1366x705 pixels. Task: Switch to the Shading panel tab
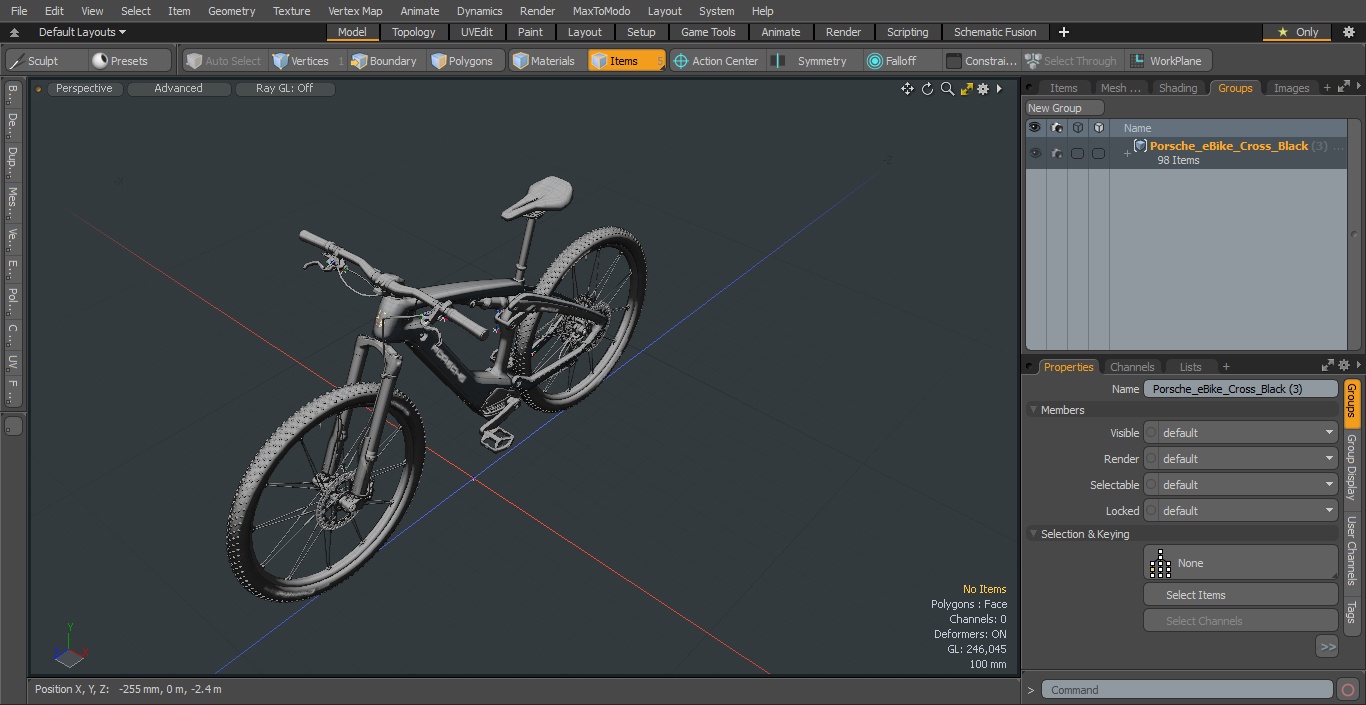coord(1177,88)
